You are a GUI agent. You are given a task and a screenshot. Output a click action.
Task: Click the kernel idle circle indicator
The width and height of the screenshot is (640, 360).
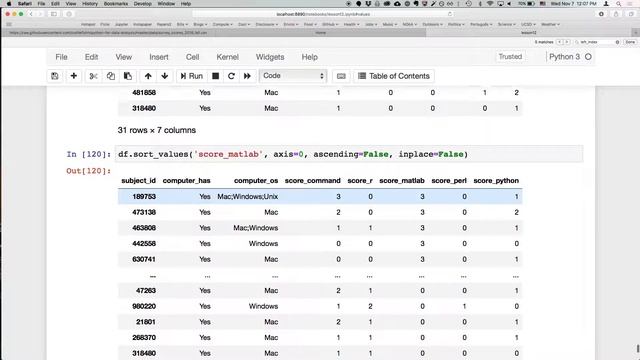[x=588, y=57]
